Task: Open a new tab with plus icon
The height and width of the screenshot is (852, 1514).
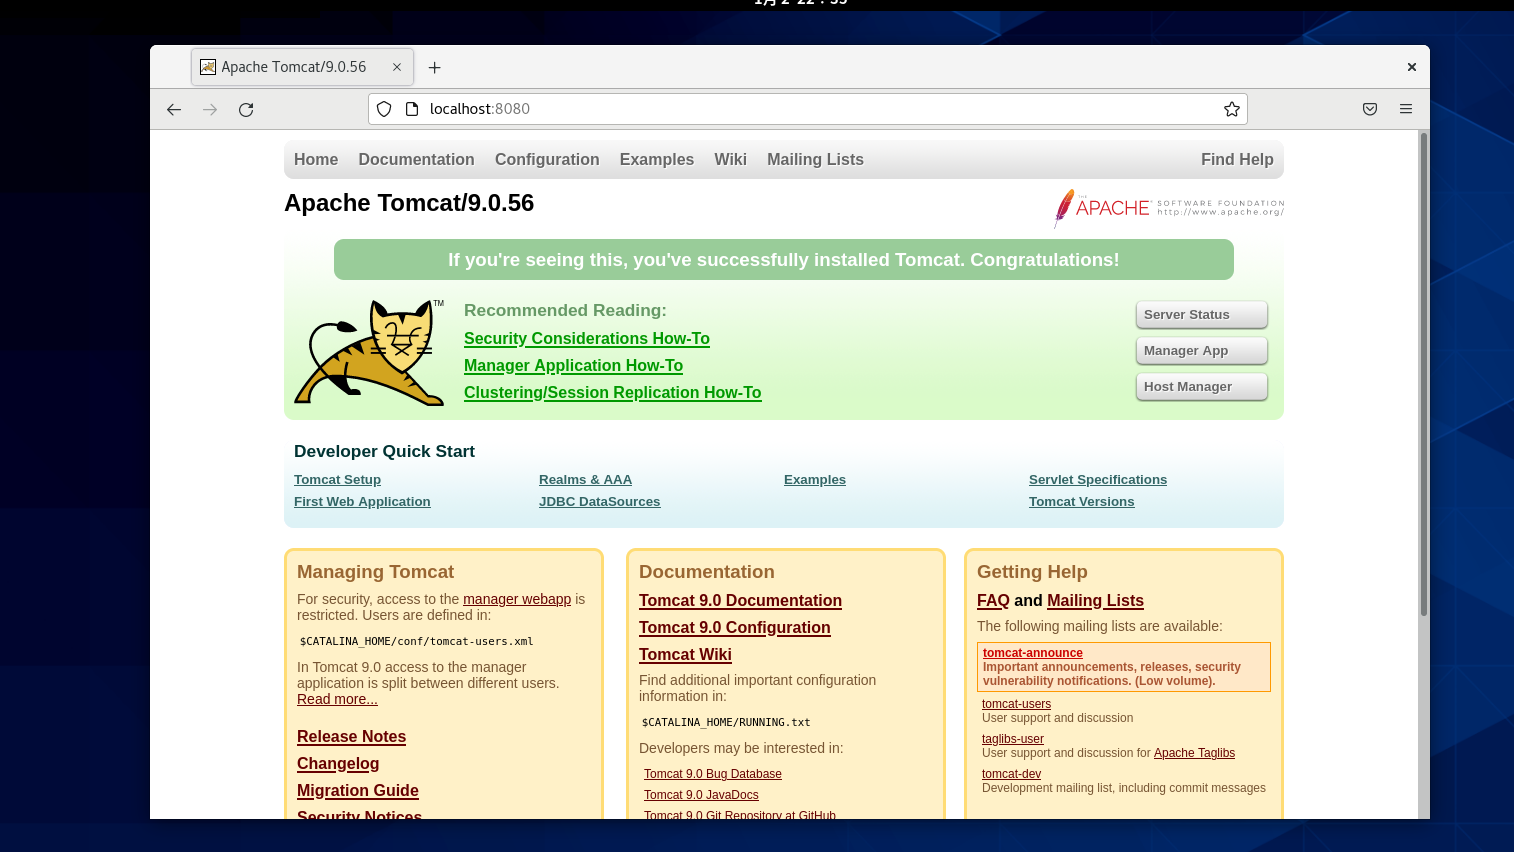Action: pyautogui.click(x=434, y=67)
